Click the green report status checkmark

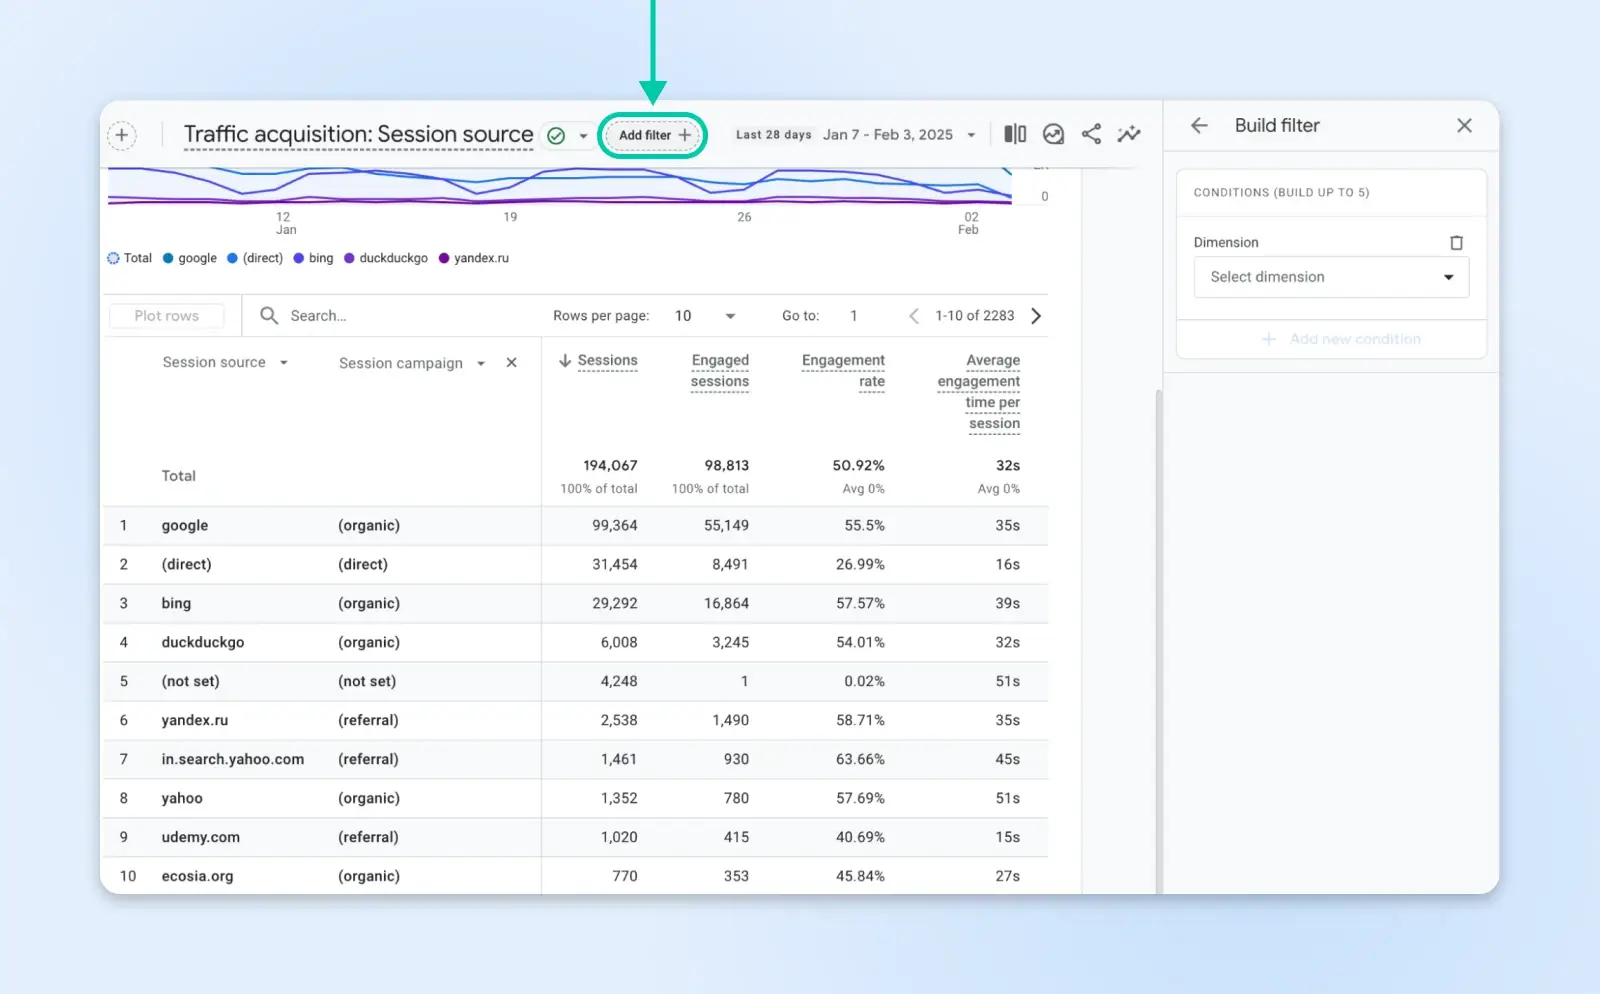(x=556, y=136)
